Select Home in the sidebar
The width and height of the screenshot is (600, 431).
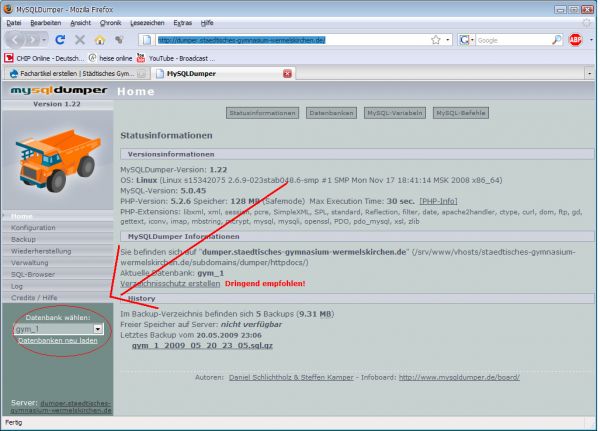click(x=57, y=216)
